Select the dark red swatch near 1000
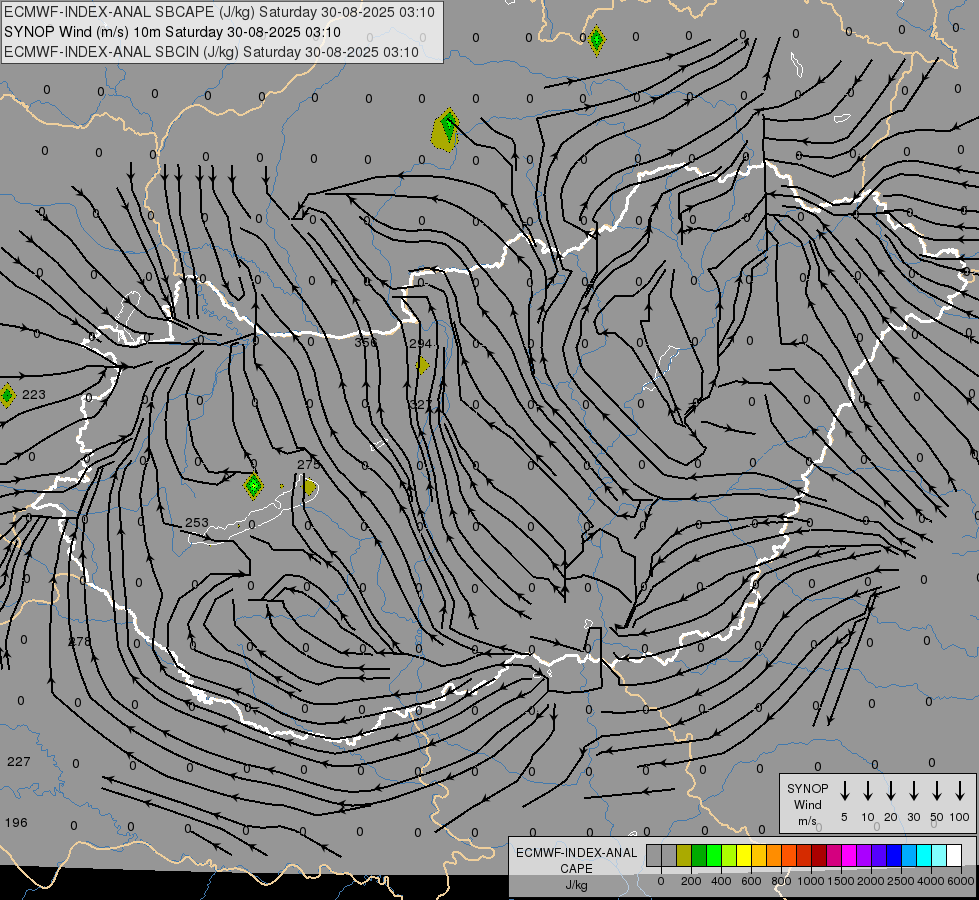 [820, 855]
